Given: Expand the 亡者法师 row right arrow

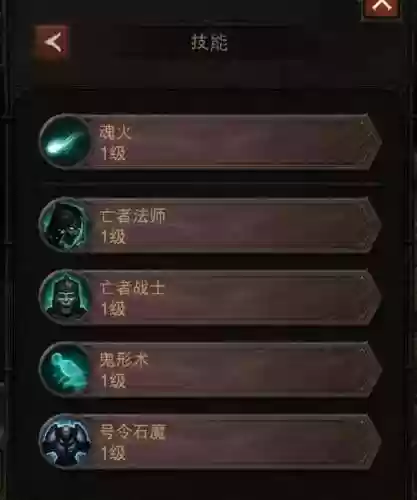Looking at the screenshot, I should pyautogui.click(x=371, y=225).
